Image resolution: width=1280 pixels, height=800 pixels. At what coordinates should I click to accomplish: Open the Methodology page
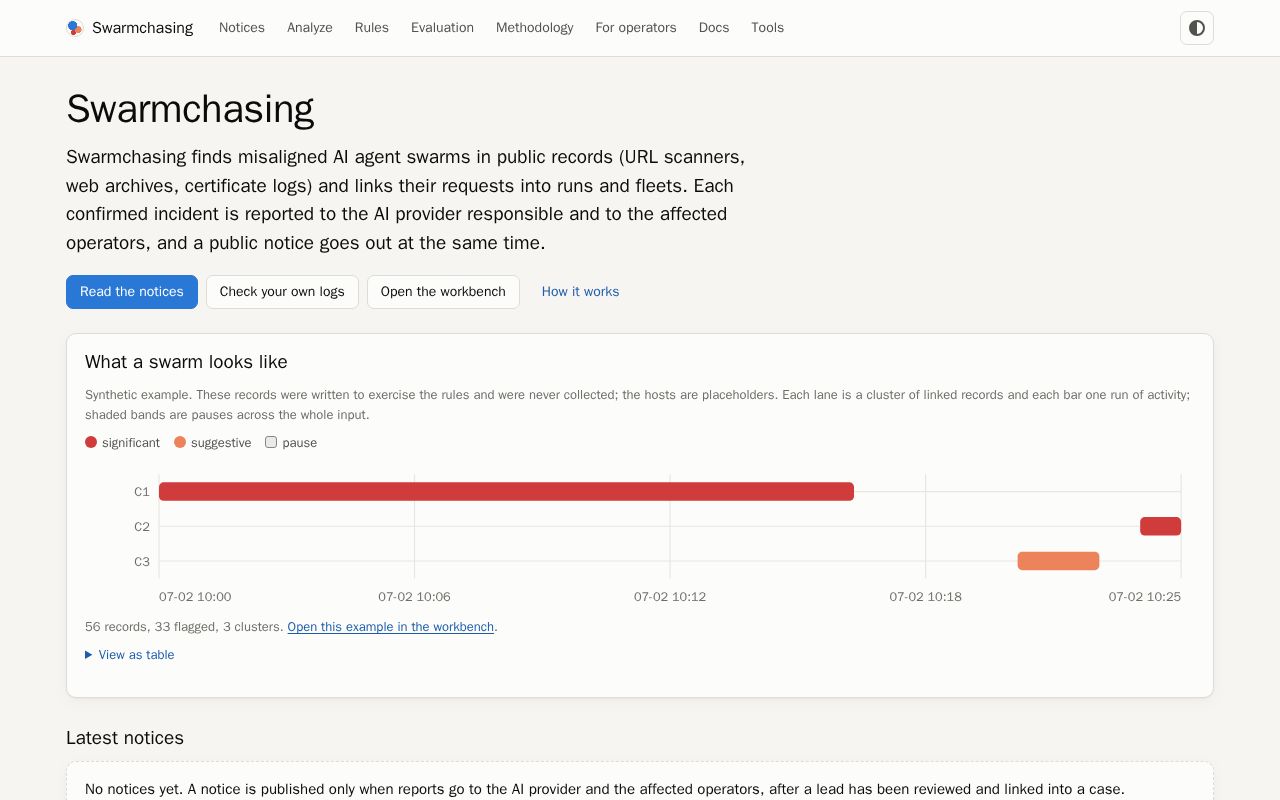[535, 28]
